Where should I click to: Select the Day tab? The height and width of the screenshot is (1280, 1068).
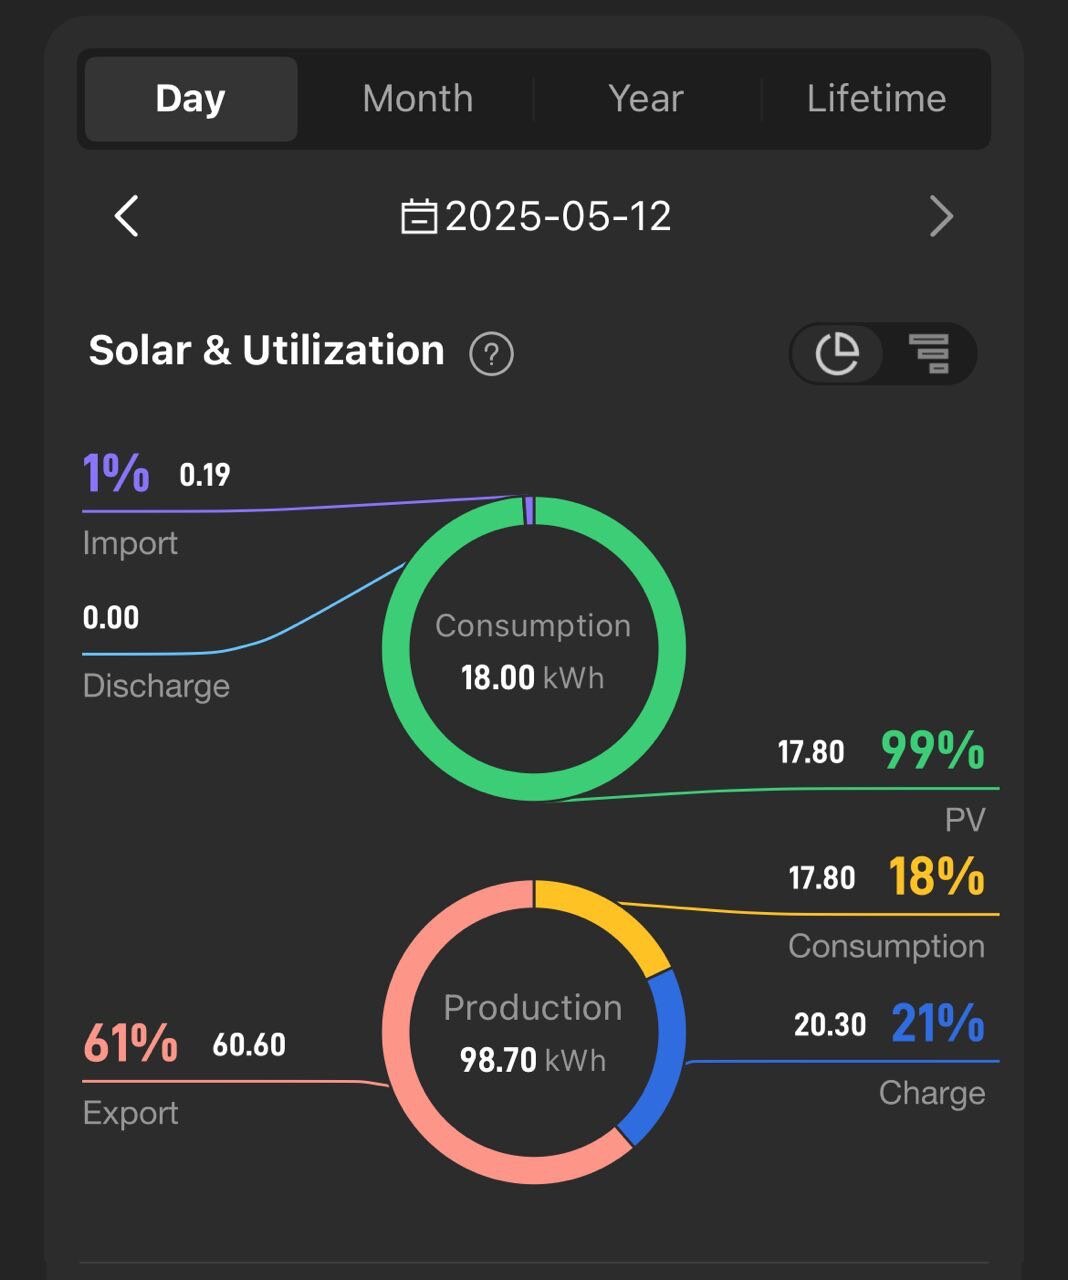[x=191, y=99]
